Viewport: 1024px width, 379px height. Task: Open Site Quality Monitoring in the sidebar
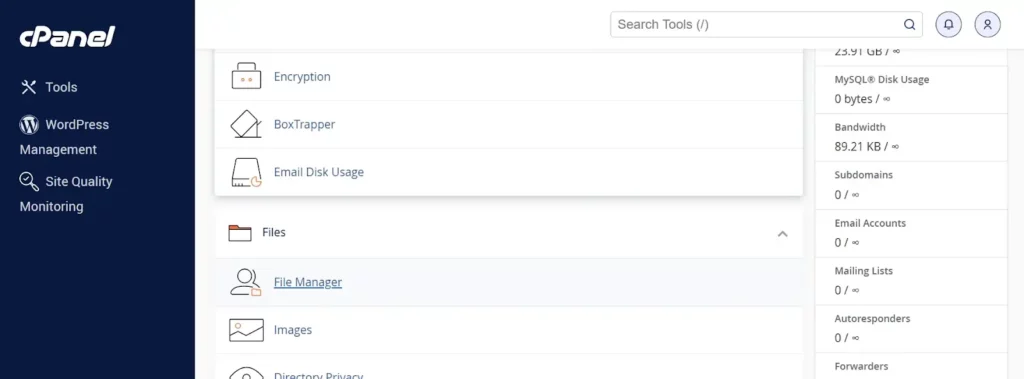coord(66,194)
